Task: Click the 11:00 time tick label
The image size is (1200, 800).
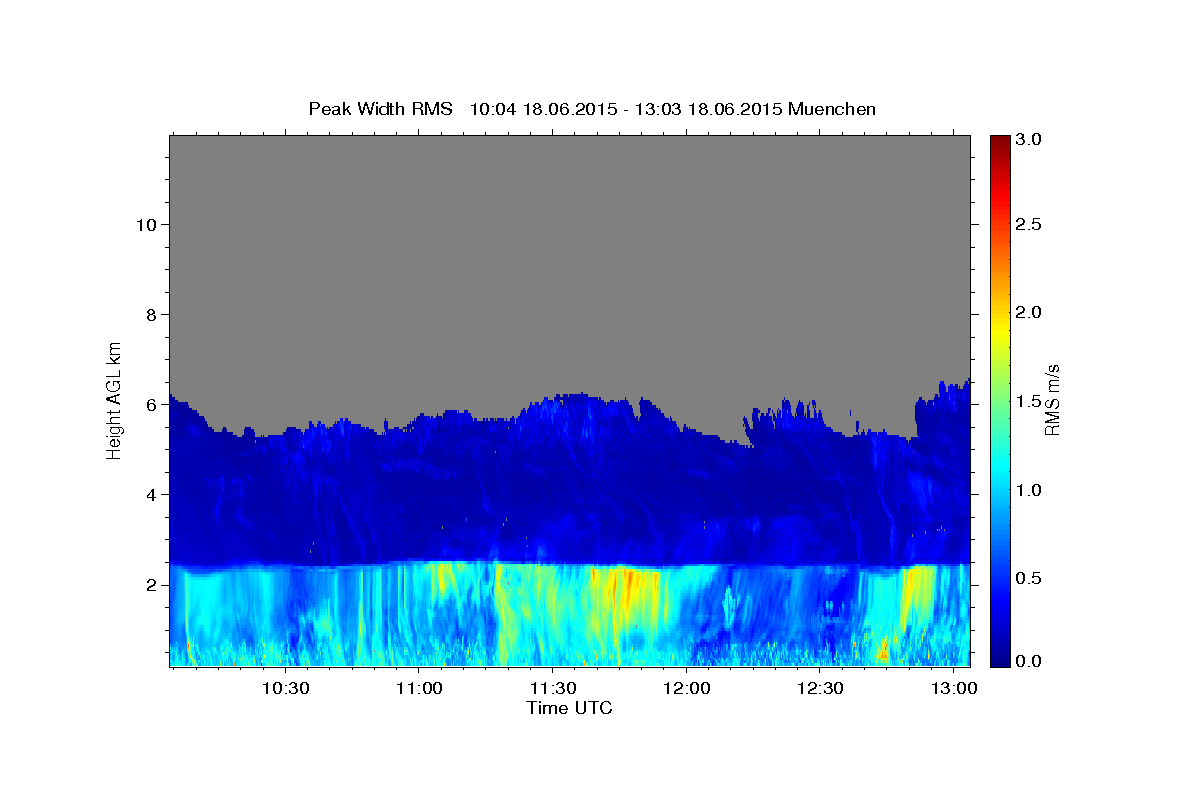Action: (419, 689)
